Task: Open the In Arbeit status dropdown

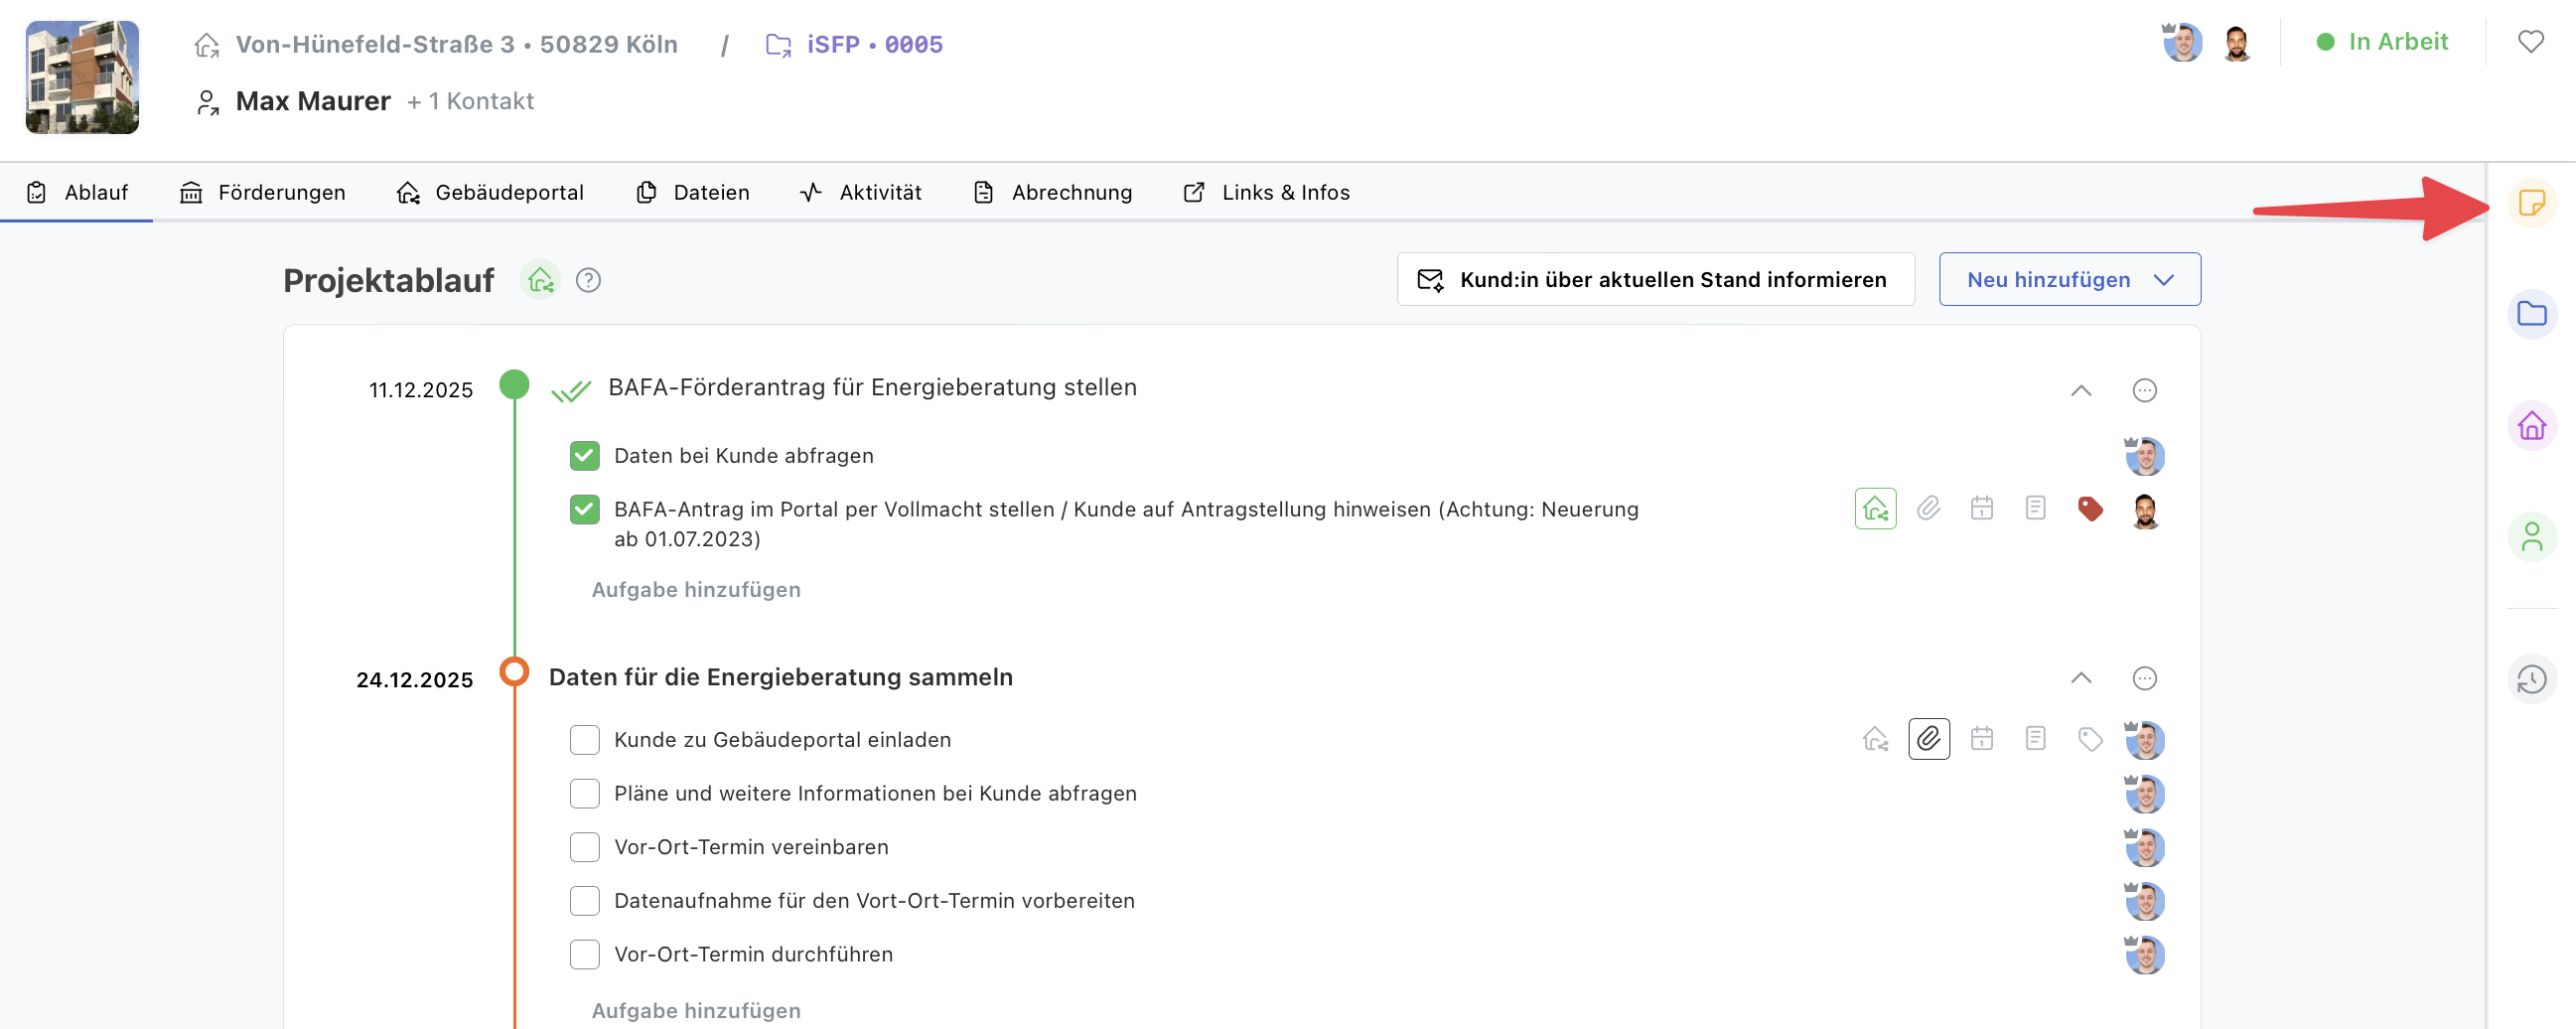Action: coord(2382,42)
